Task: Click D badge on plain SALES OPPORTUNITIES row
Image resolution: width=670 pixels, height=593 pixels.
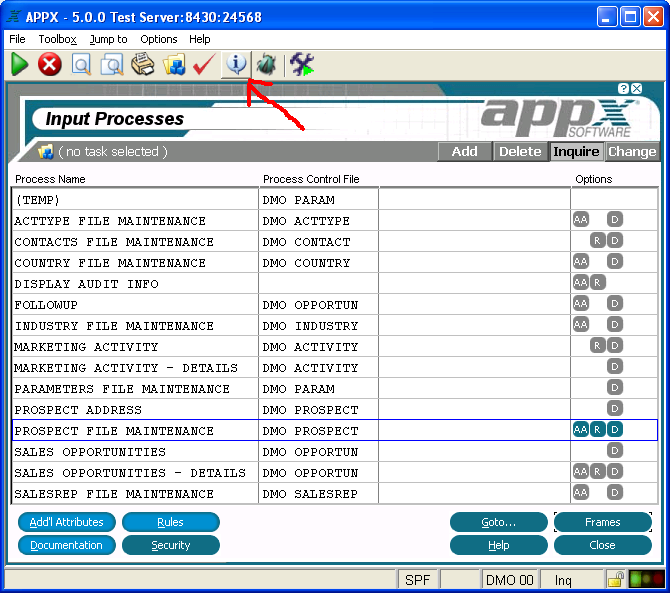Action: tap(615, 450)
